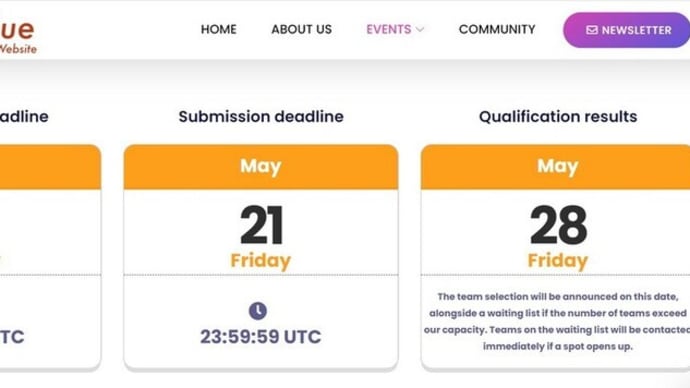The width and height of the screenshot is (690, 388).
Task: Click the orange May header of submission card
Action: coord(261,167)
